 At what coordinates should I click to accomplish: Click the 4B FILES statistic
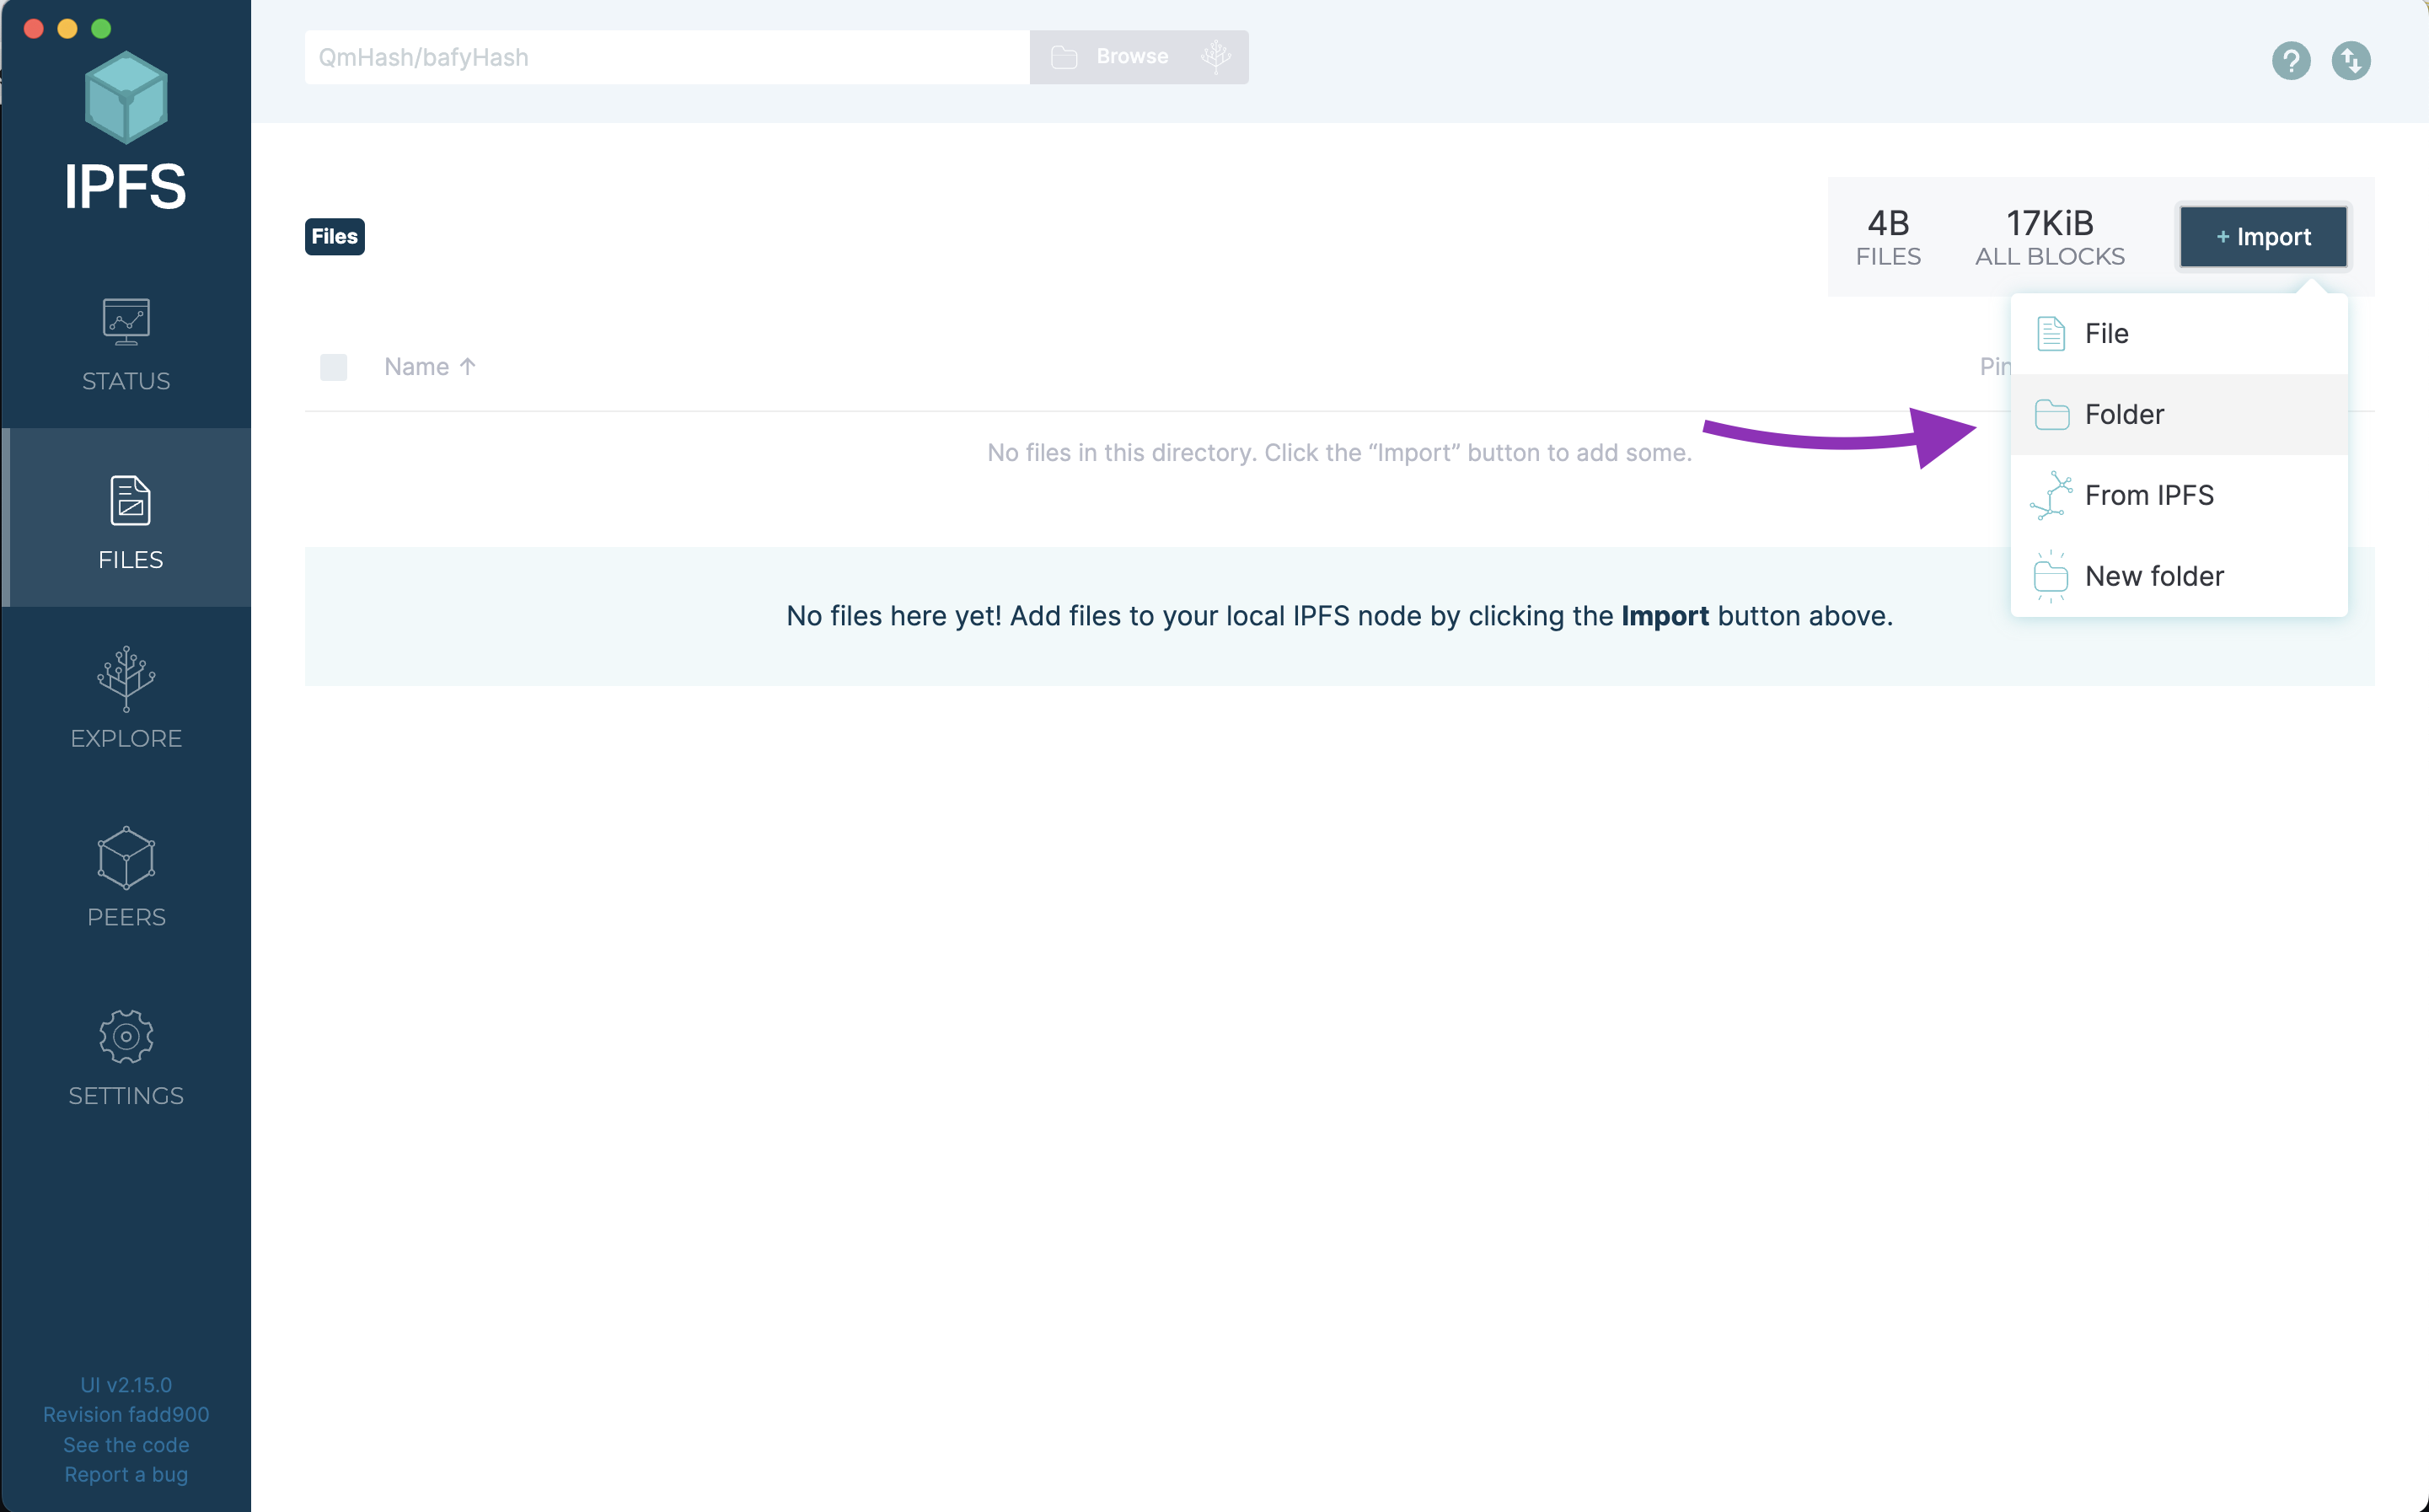(x=1888, y=237)
